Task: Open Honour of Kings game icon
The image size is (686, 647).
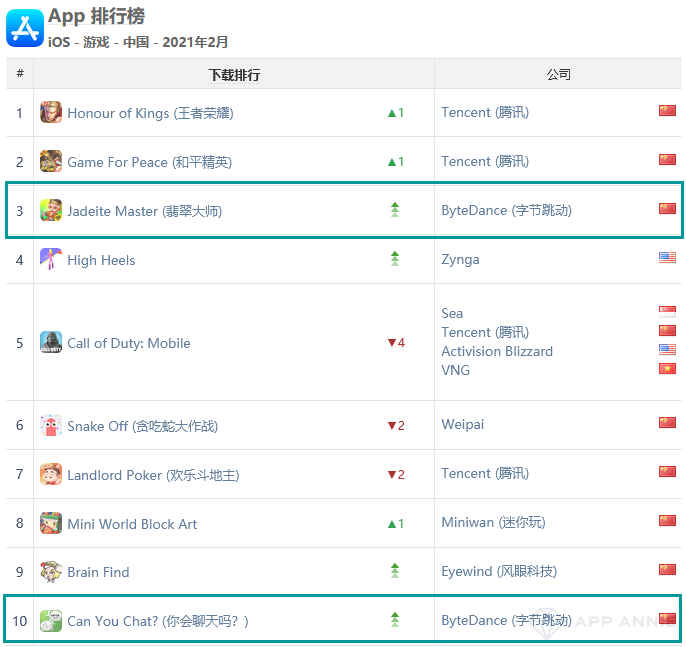Action: pyautogui.click(x=51, y=112)
